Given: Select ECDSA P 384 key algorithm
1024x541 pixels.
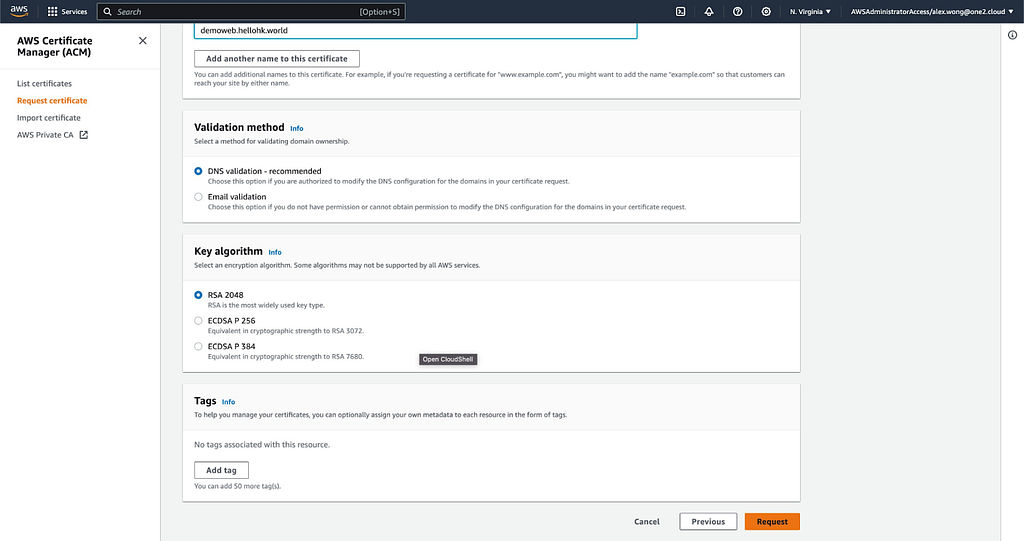Looking at the screenshot, I should pos(198,346).
